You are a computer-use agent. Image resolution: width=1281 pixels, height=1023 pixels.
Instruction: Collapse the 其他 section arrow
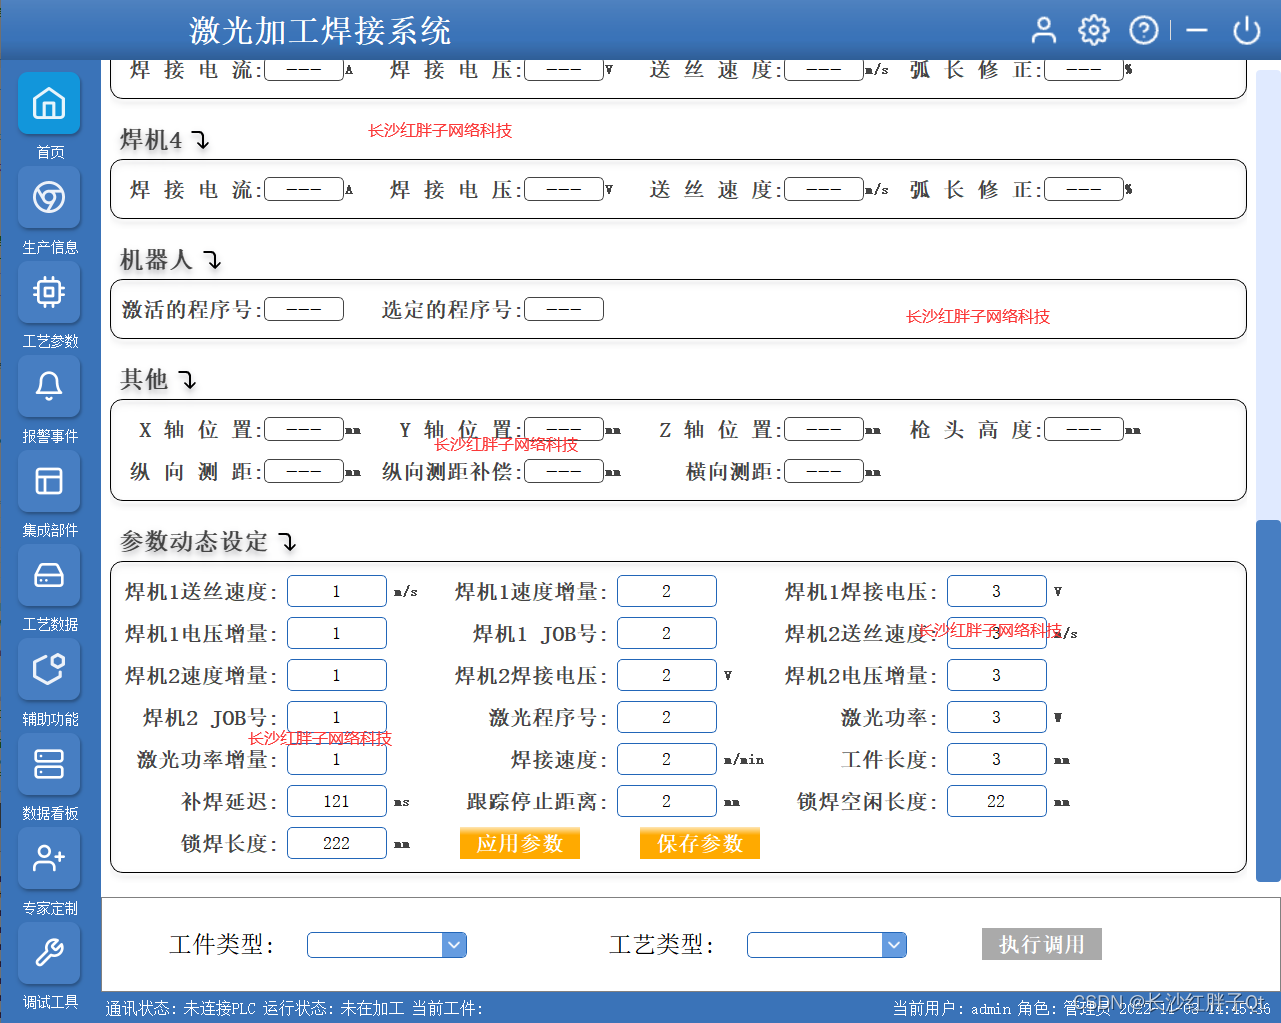[187, 380]
